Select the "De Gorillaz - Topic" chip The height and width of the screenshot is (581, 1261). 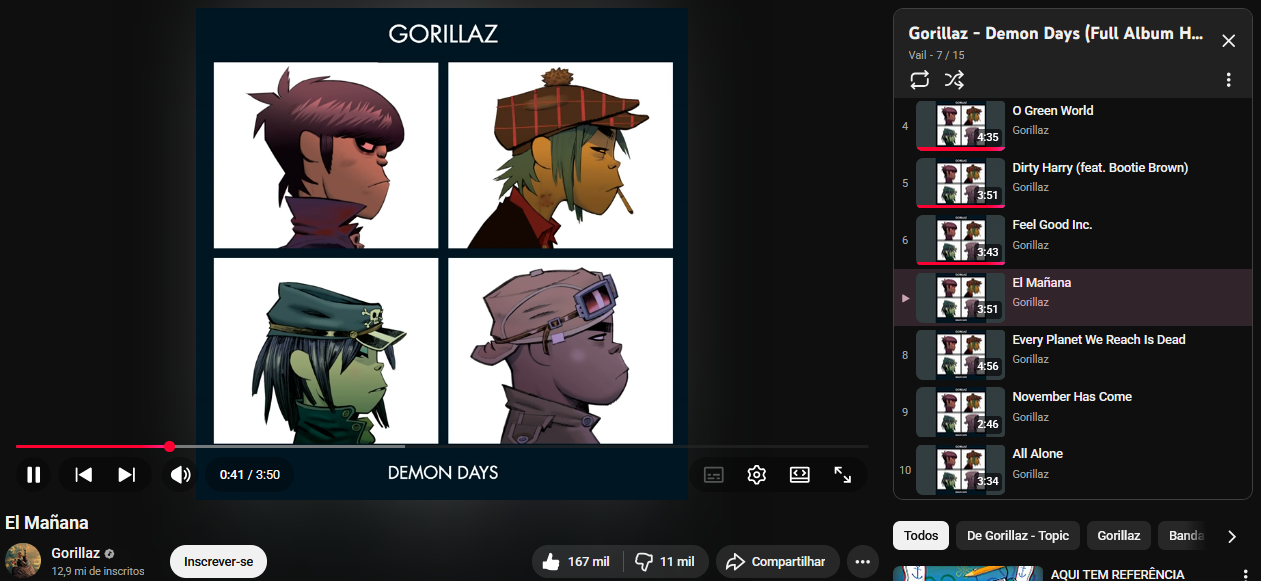tap(1017, 536)
